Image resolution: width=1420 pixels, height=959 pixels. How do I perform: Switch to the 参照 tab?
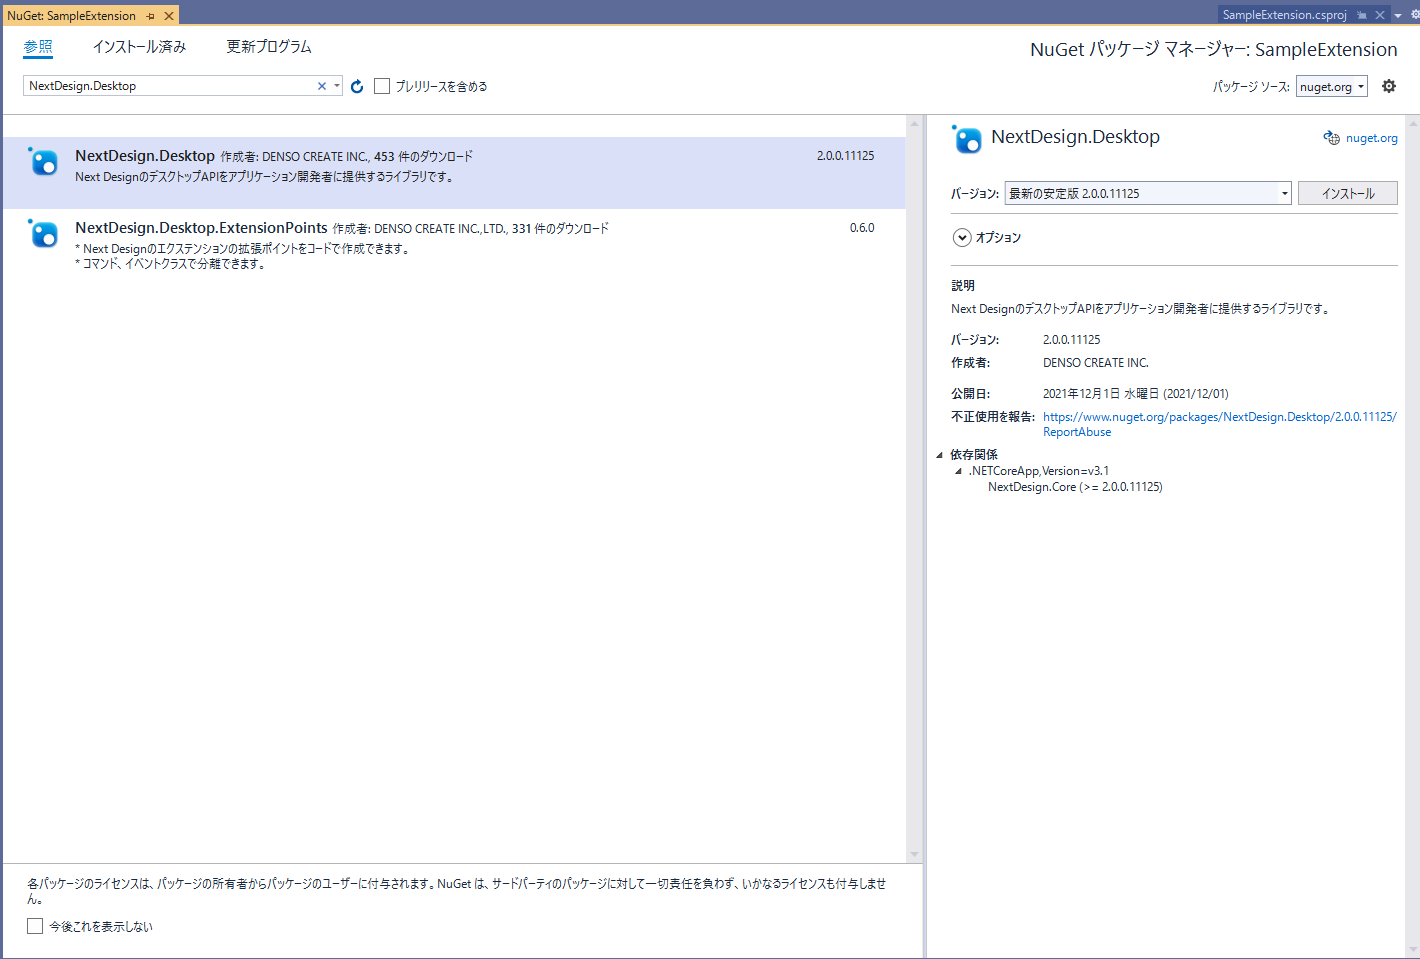38,47
